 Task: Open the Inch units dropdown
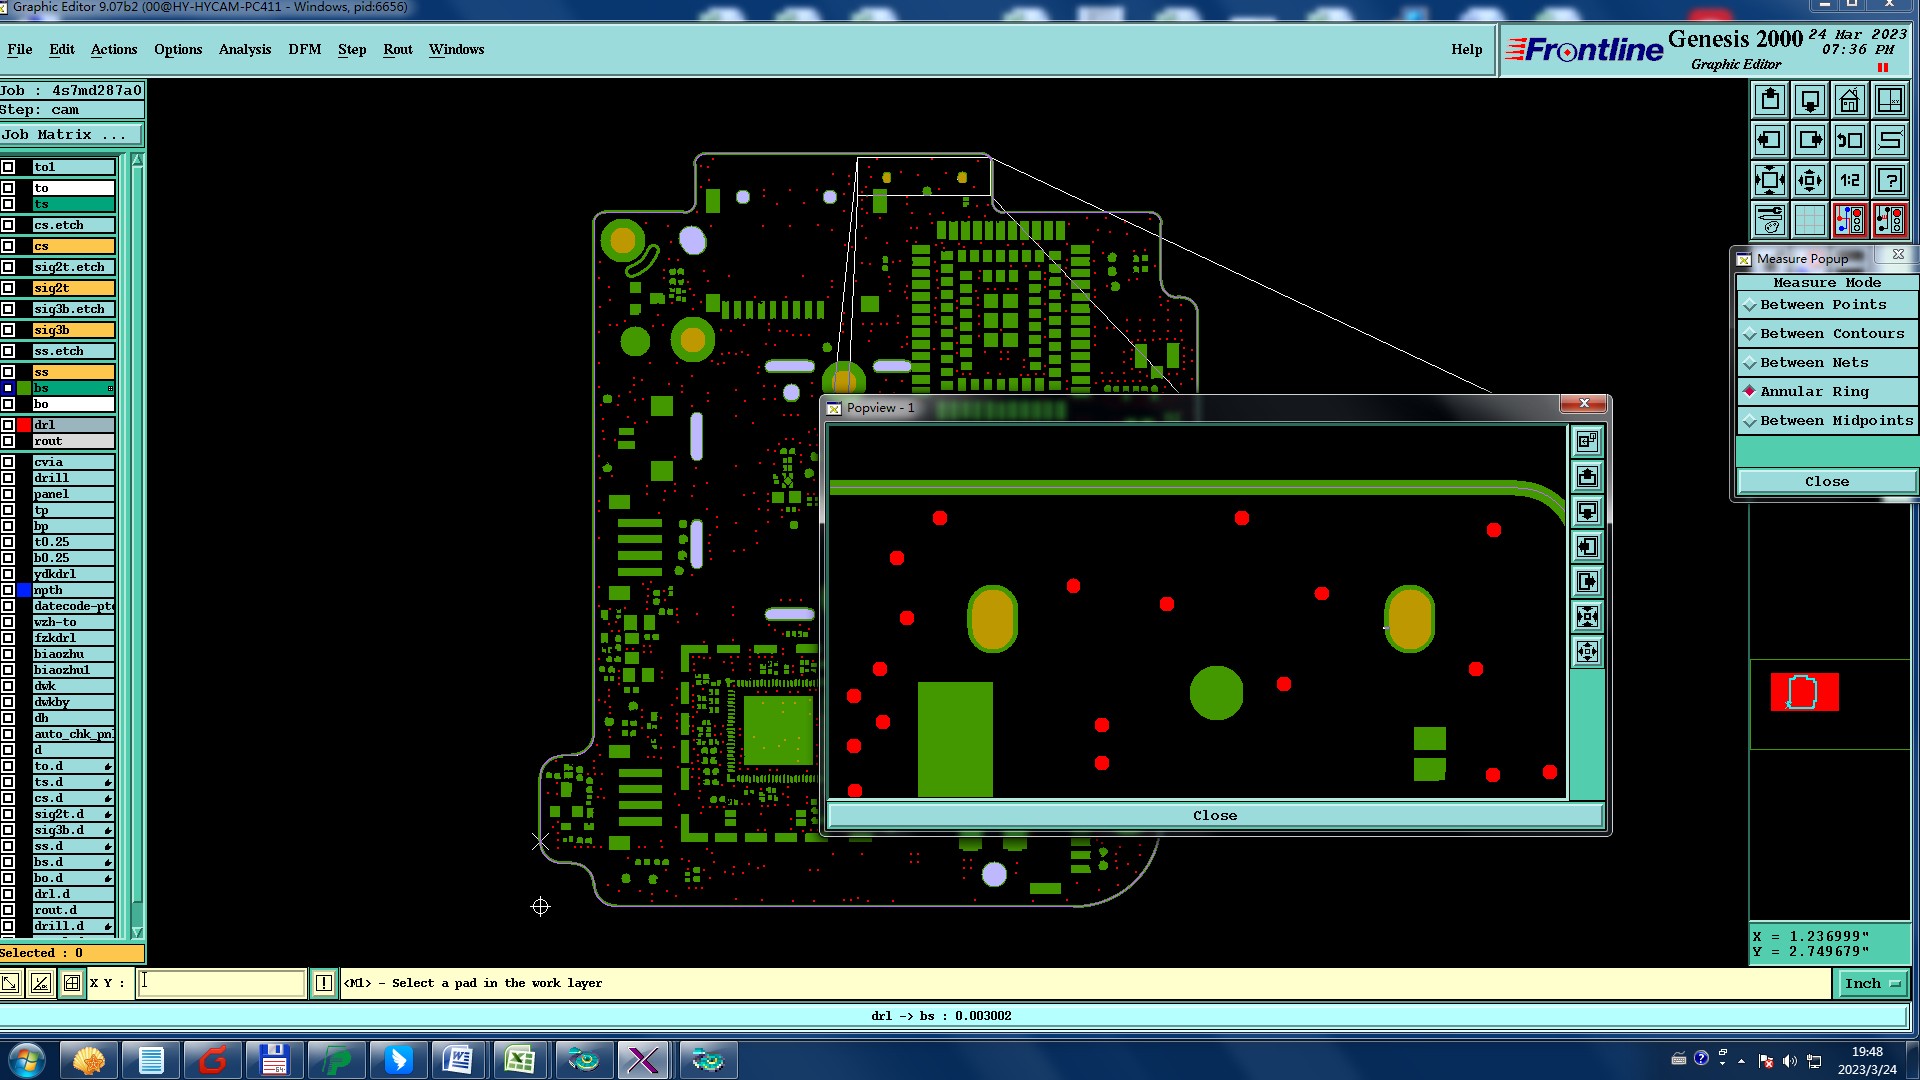[1871, 984]
